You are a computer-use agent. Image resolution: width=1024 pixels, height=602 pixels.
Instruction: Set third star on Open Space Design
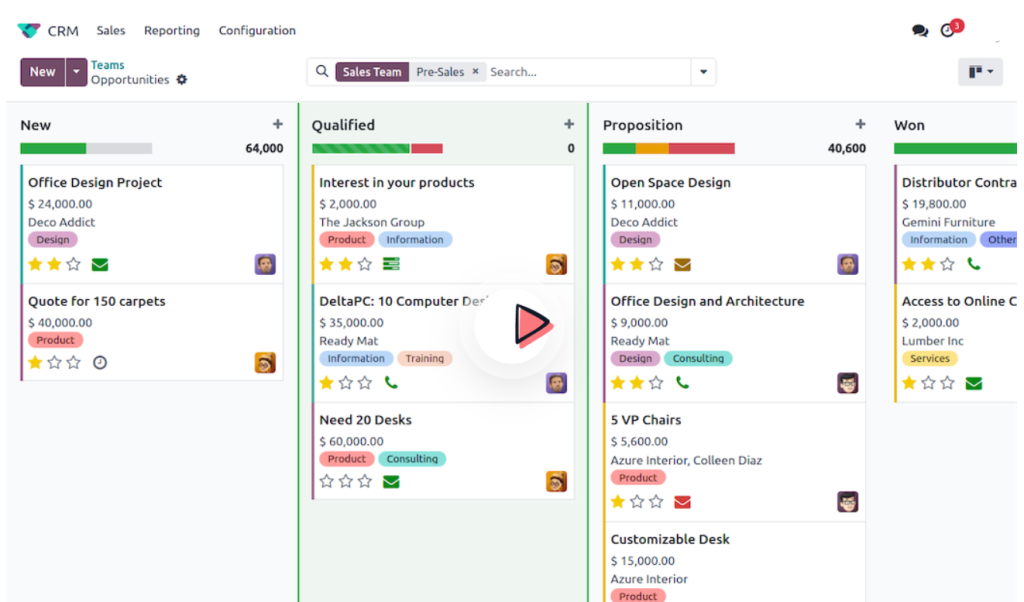pos(656,264)
